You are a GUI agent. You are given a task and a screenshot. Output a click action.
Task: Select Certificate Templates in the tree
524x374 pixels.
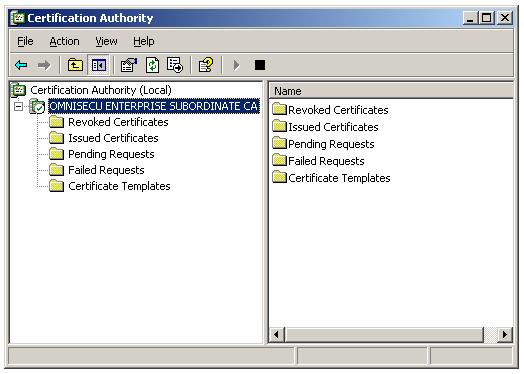pyautogui.click(x=119, y=186)
